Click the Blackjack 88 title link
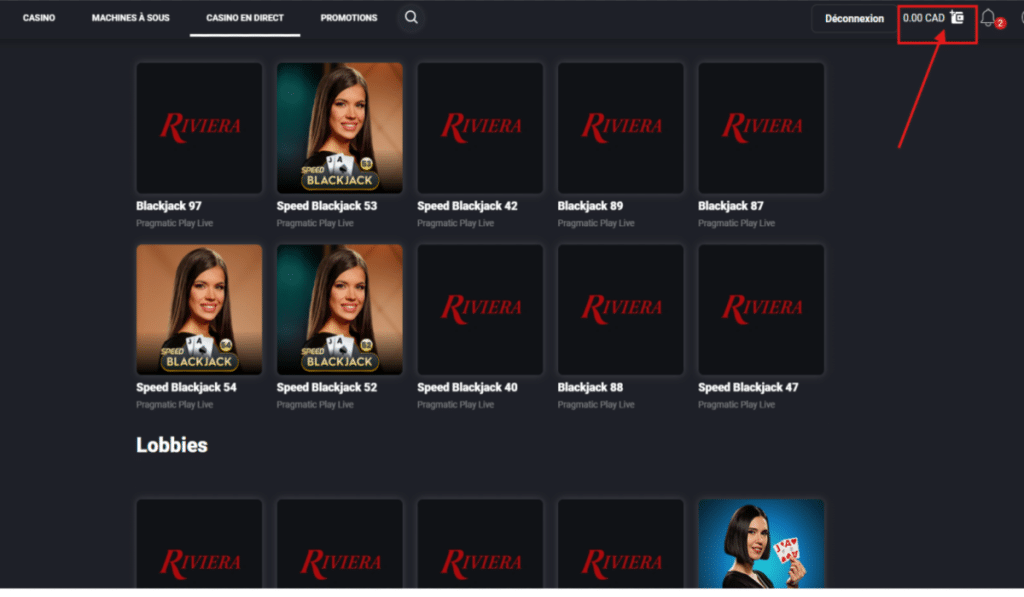This screenshot has width=1024, height=597. pyautogui.click(x=590, y=387)
